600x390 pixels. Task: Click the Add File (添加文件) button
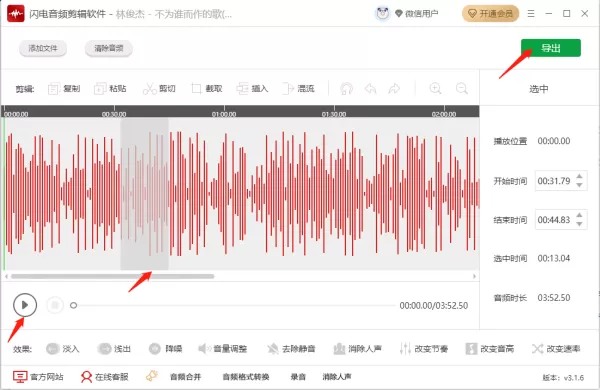click(x=43, y=48)
